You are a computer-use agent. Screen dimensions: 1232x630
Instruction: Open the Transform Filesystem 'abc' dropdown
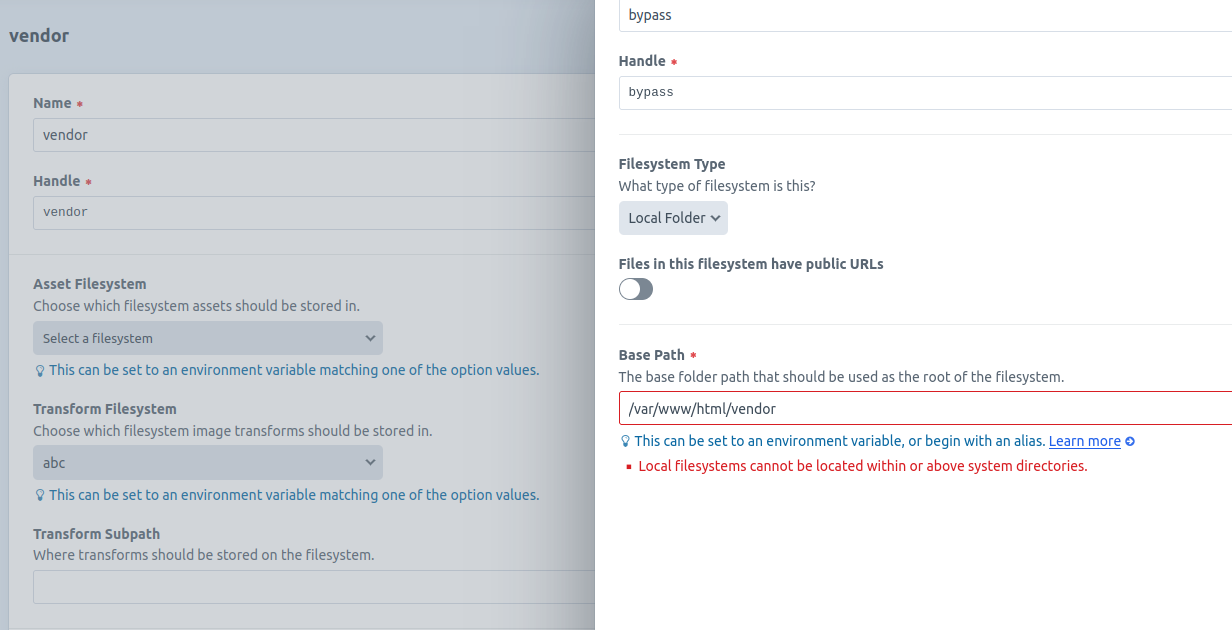[x=208, y=463]
